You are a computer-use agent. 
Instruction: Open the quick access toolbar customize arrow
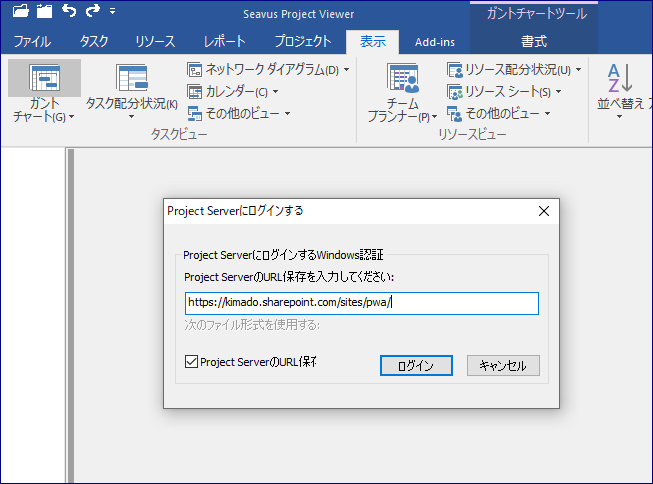(112, 11)
